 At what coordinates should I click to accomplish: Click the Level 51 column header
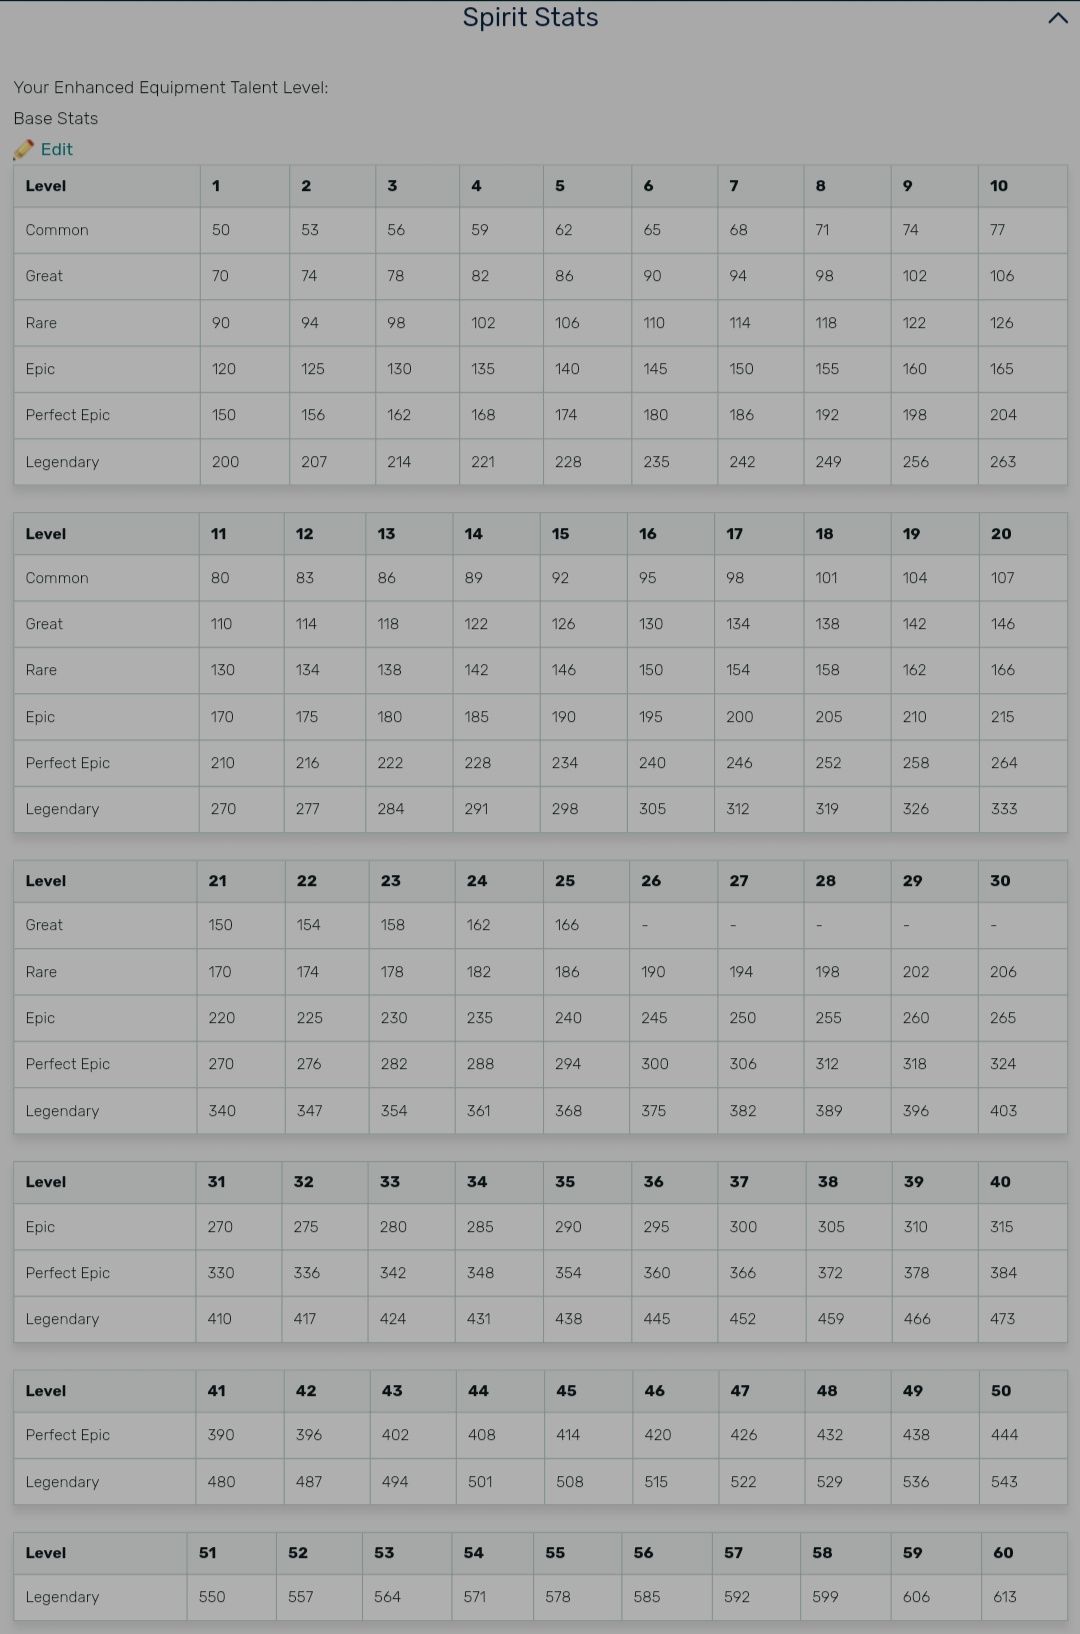point(207,1553)
